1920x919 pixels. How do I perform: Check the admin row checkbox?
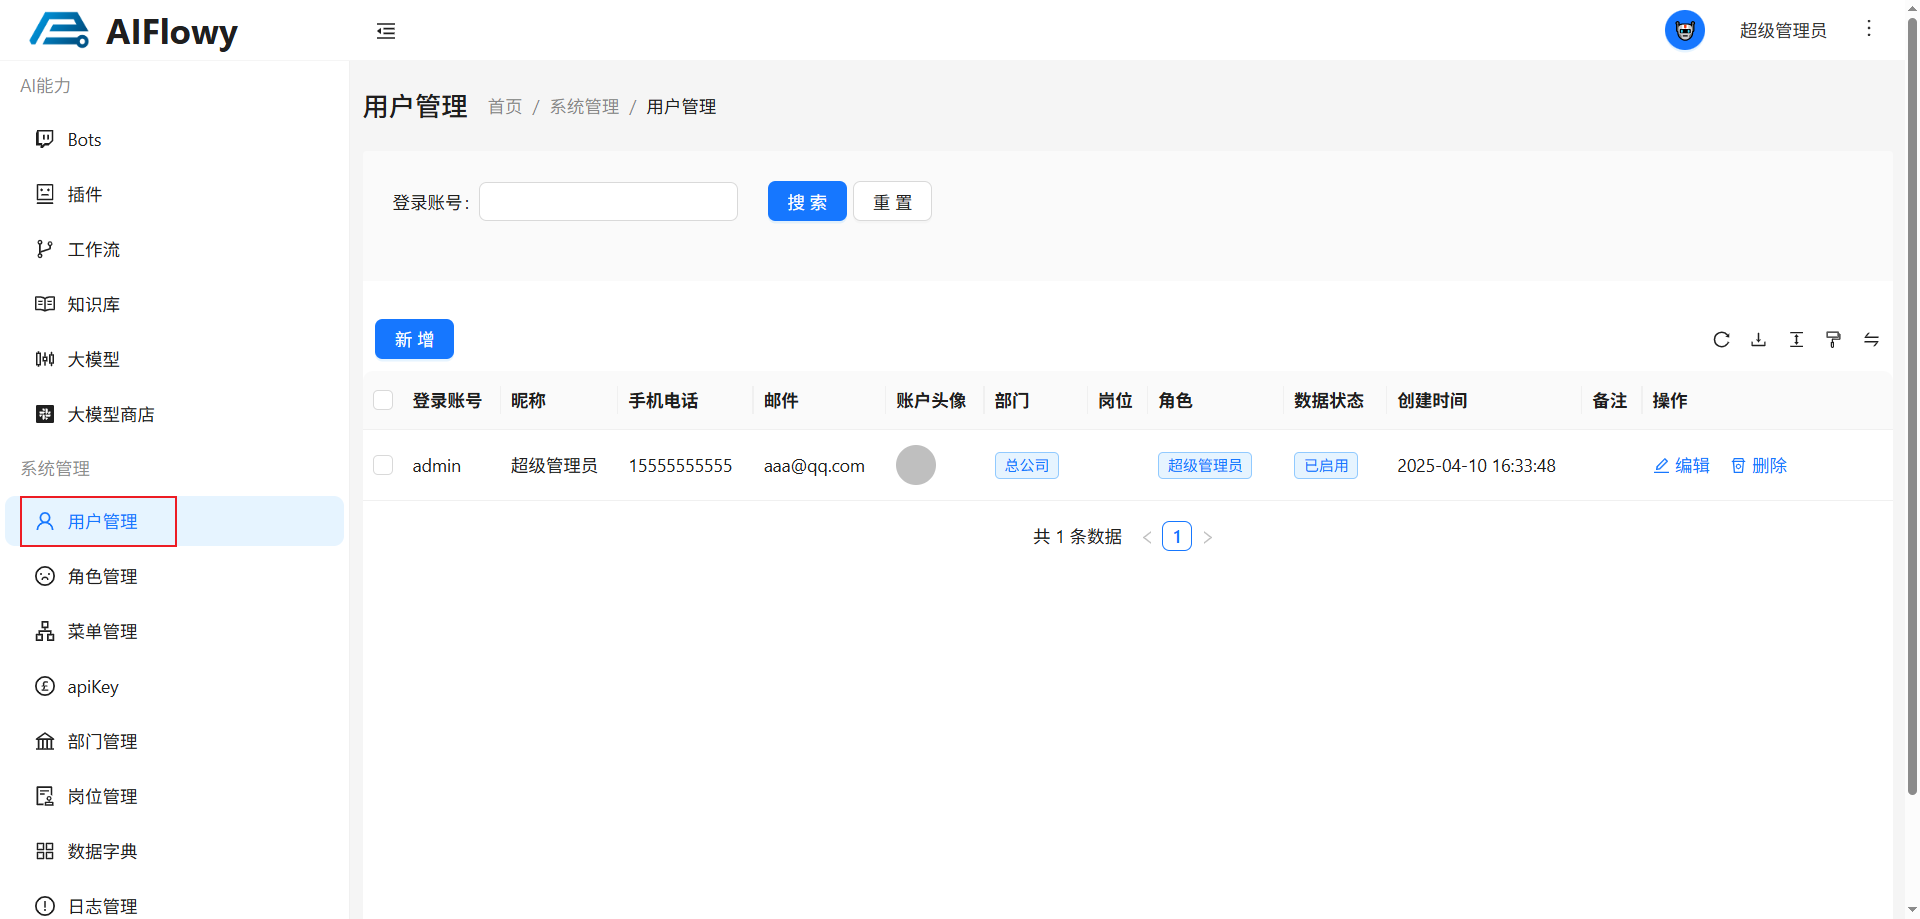coord(383,465)
